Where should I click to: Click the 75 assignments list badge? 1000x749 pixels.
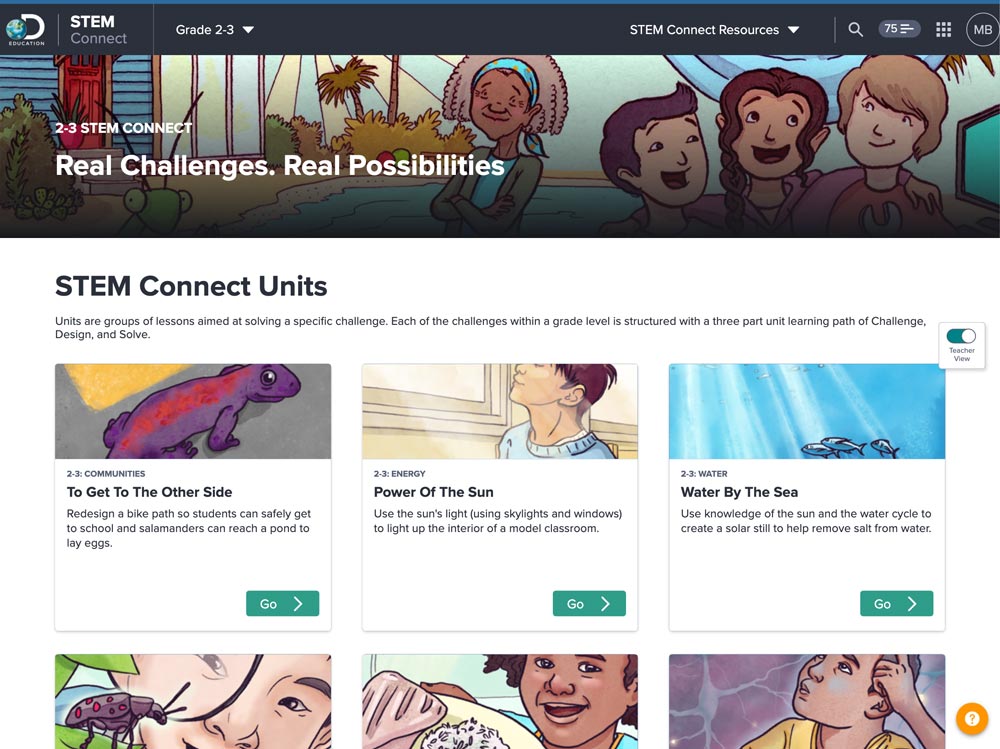click(899, 29)
